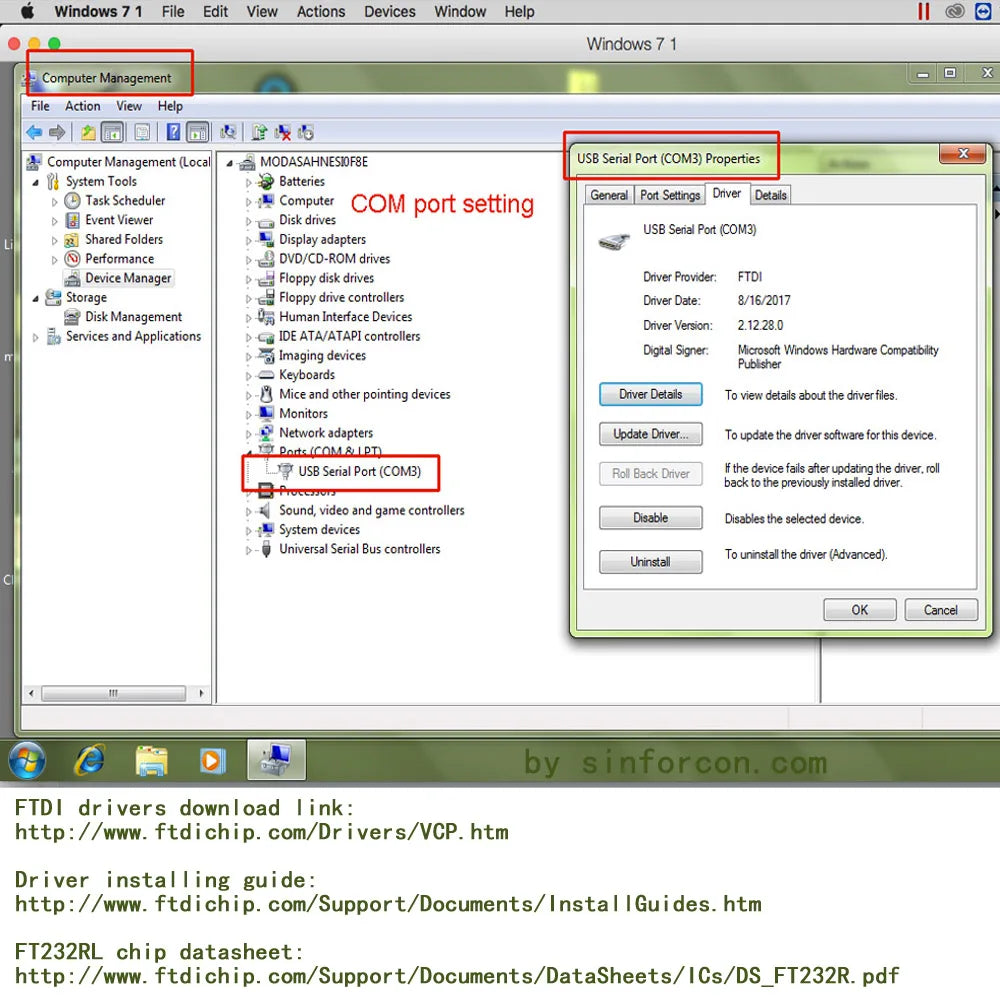Click the Up one level toolbar icon
This screenshot has width=1000, height=1000.
click(x=88, y=133)
